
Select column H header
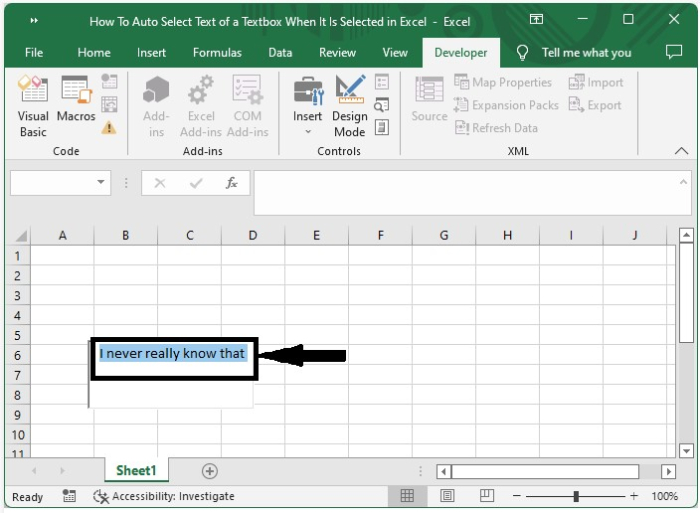tap(508, 235)
